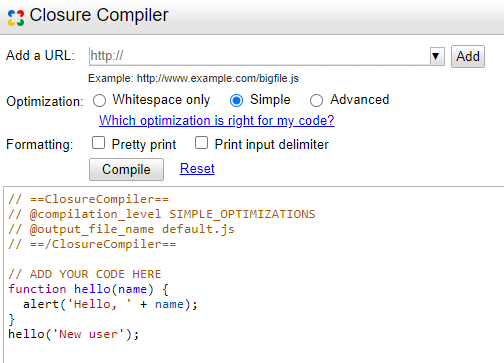Click the '@compilation_level SIMPLE_OPTIMIZATIONS' code line
This screenshot has height=363, width=504.
(x=162, y=214)
